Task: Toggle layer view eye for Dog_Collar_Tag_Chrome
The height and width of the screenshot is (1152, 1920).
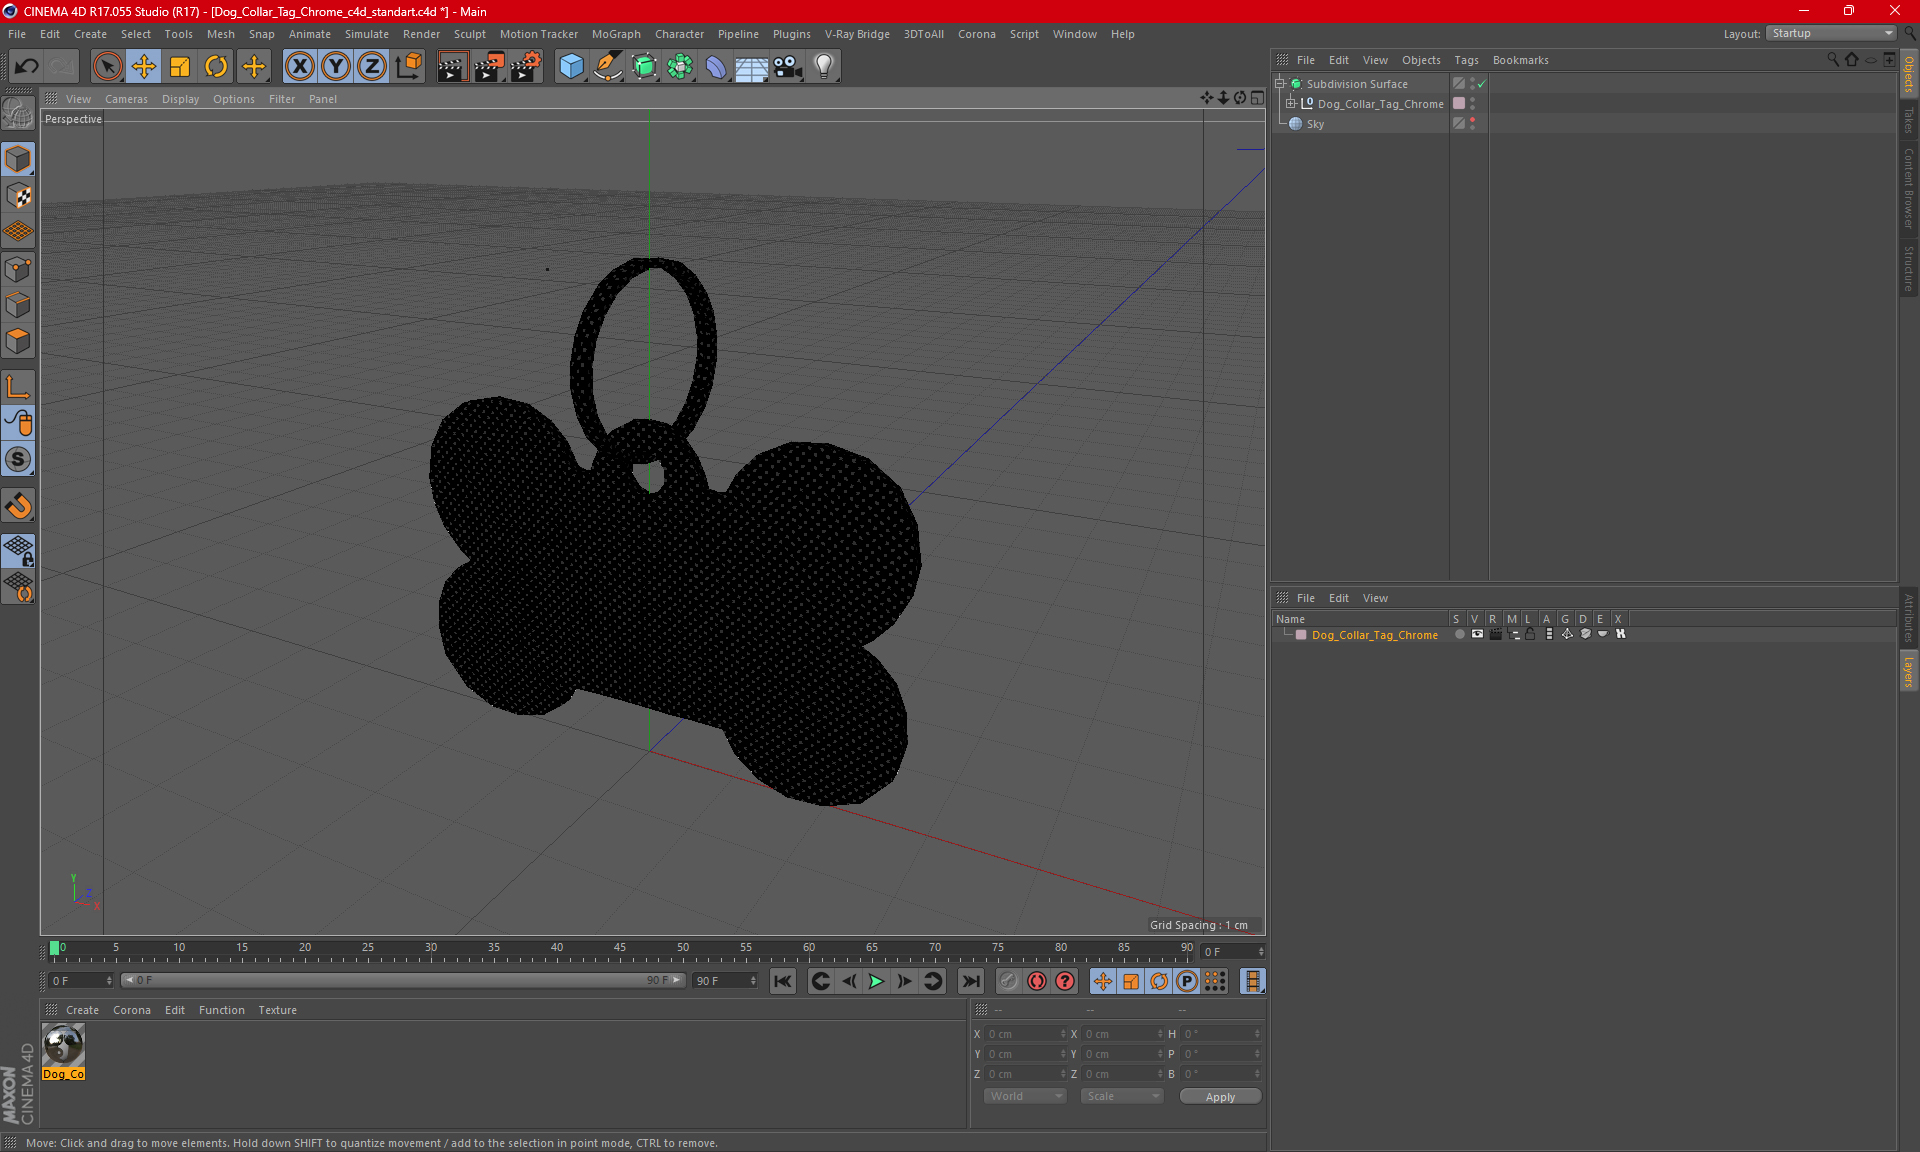Action: 1477,634
